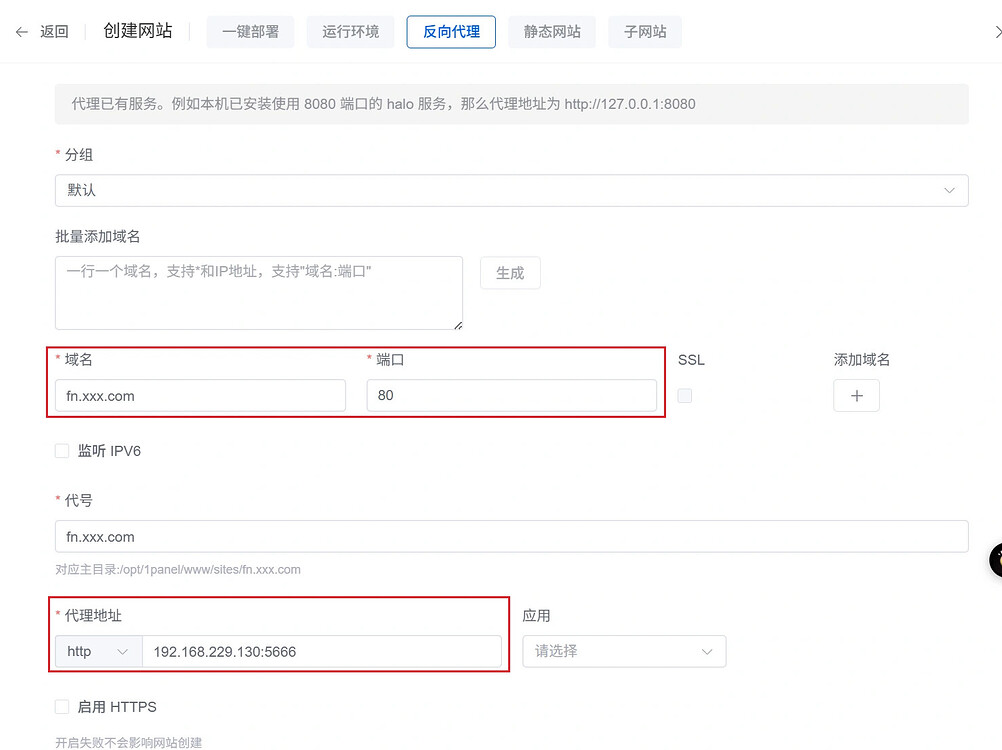This screenshot has height=750, width=1002.
Task: Toggle the SSL checkbox
Action: point(684,396)
